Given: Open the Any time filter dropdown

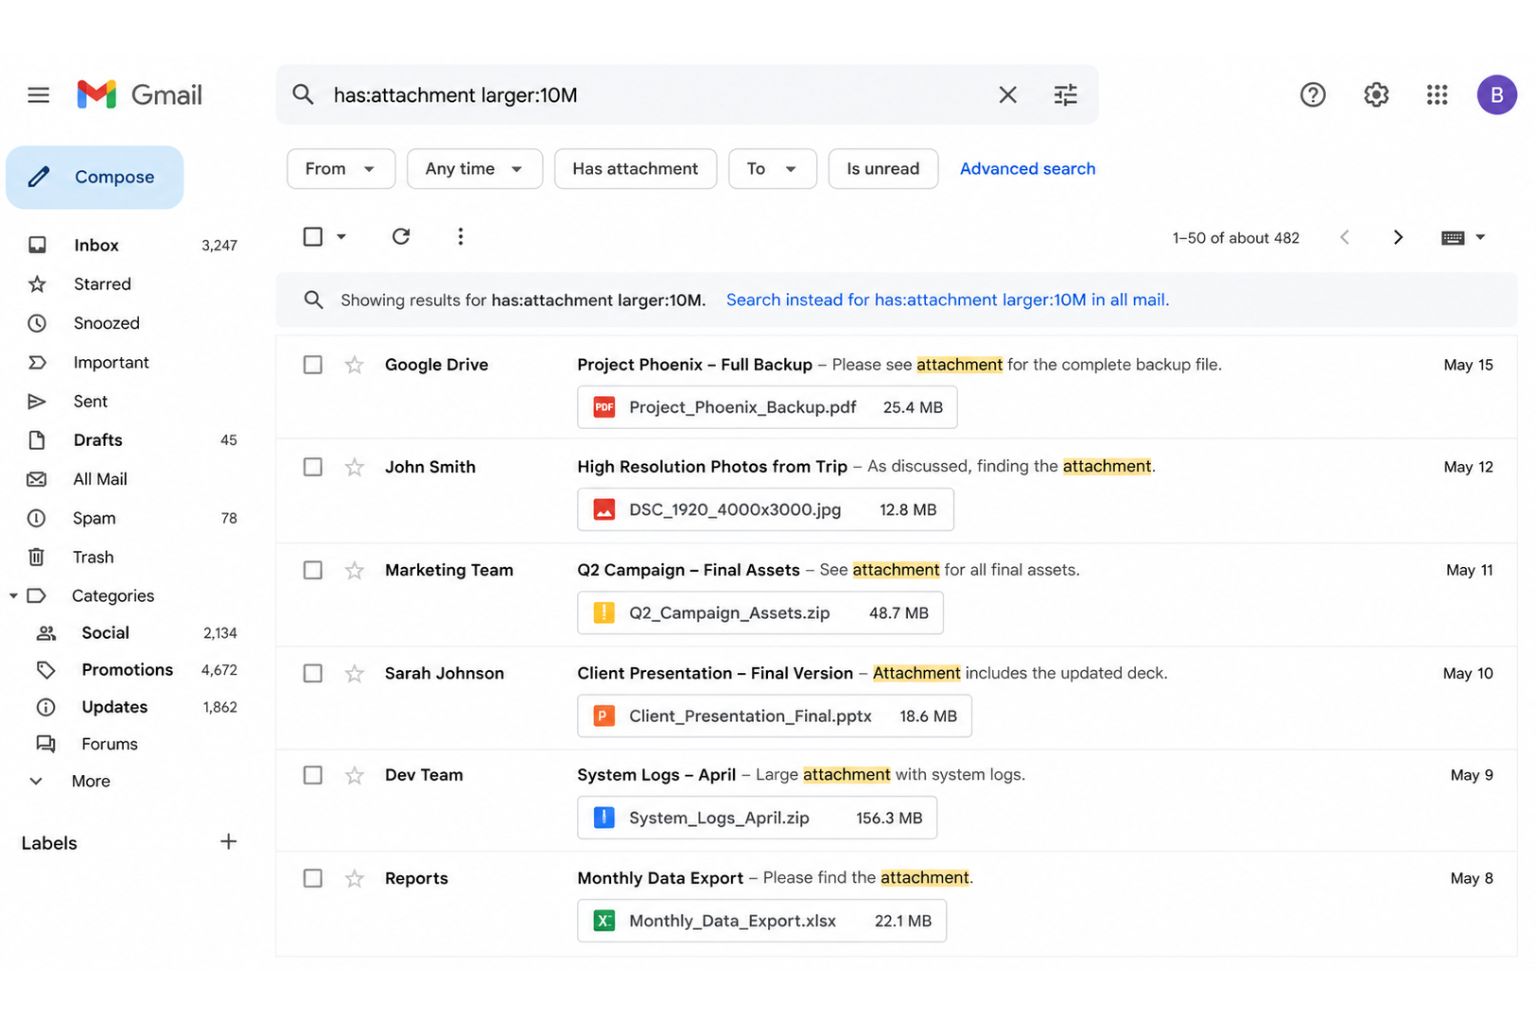Looking at the screenshot, I should click(x=474, y=169).
